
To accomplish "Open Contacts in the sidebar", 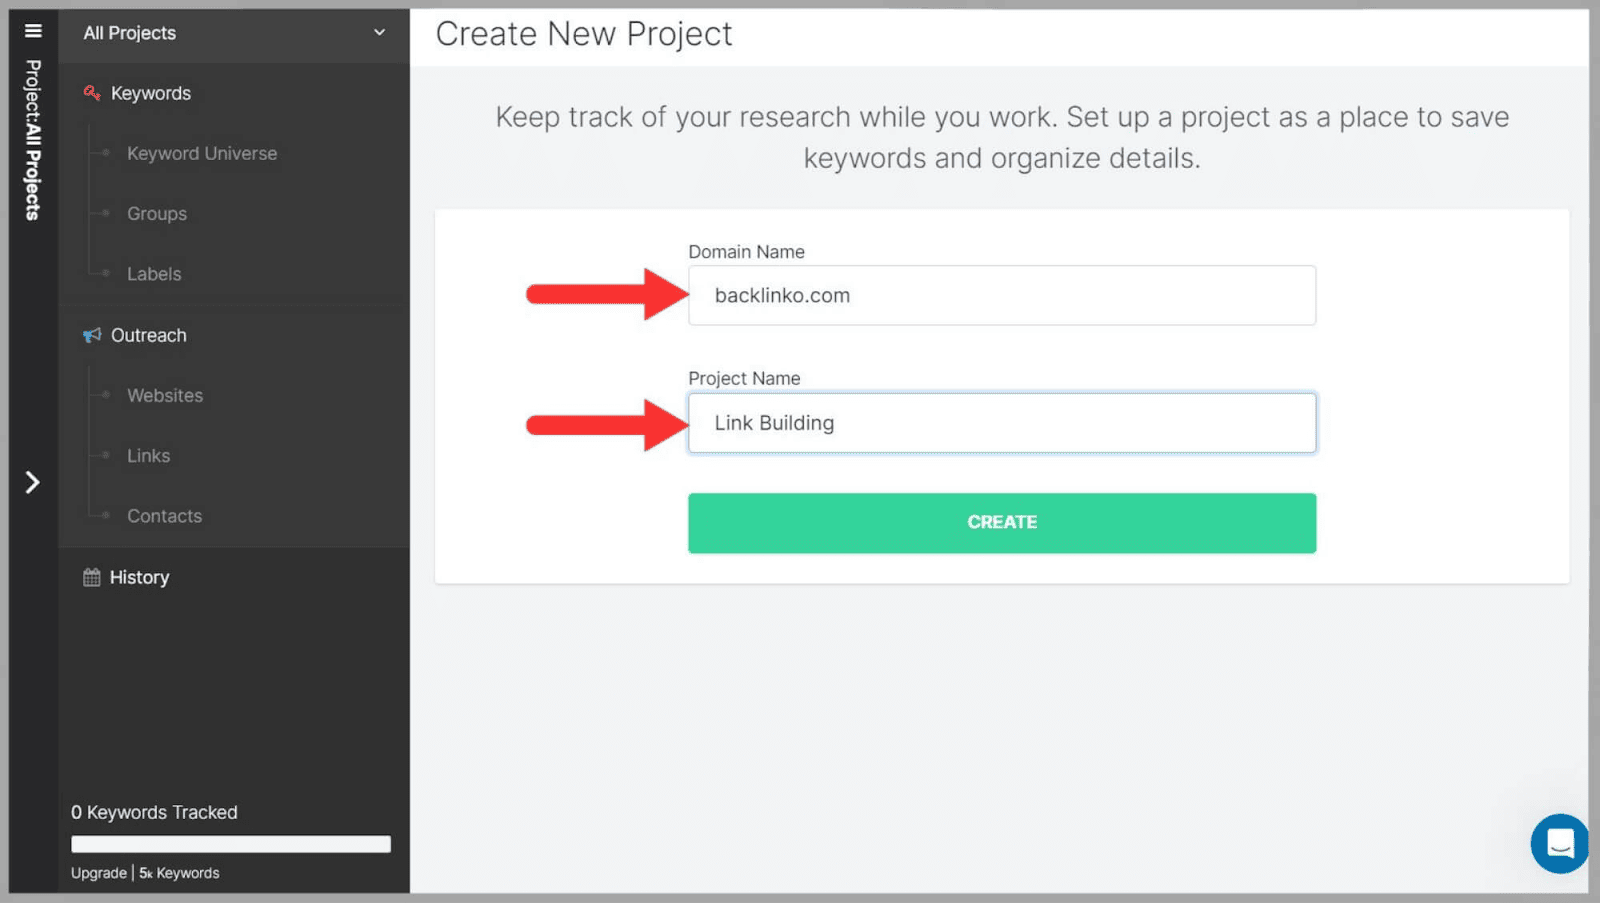I will coord(164,516).
